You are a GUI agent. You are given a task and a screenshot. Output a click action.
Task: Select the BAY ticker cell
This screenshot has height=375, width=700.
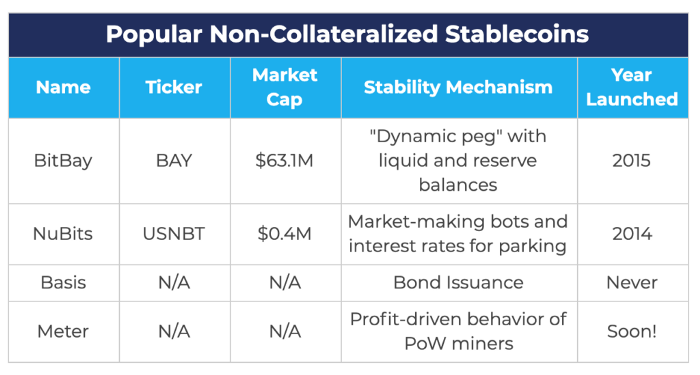[x=174, y=161]
